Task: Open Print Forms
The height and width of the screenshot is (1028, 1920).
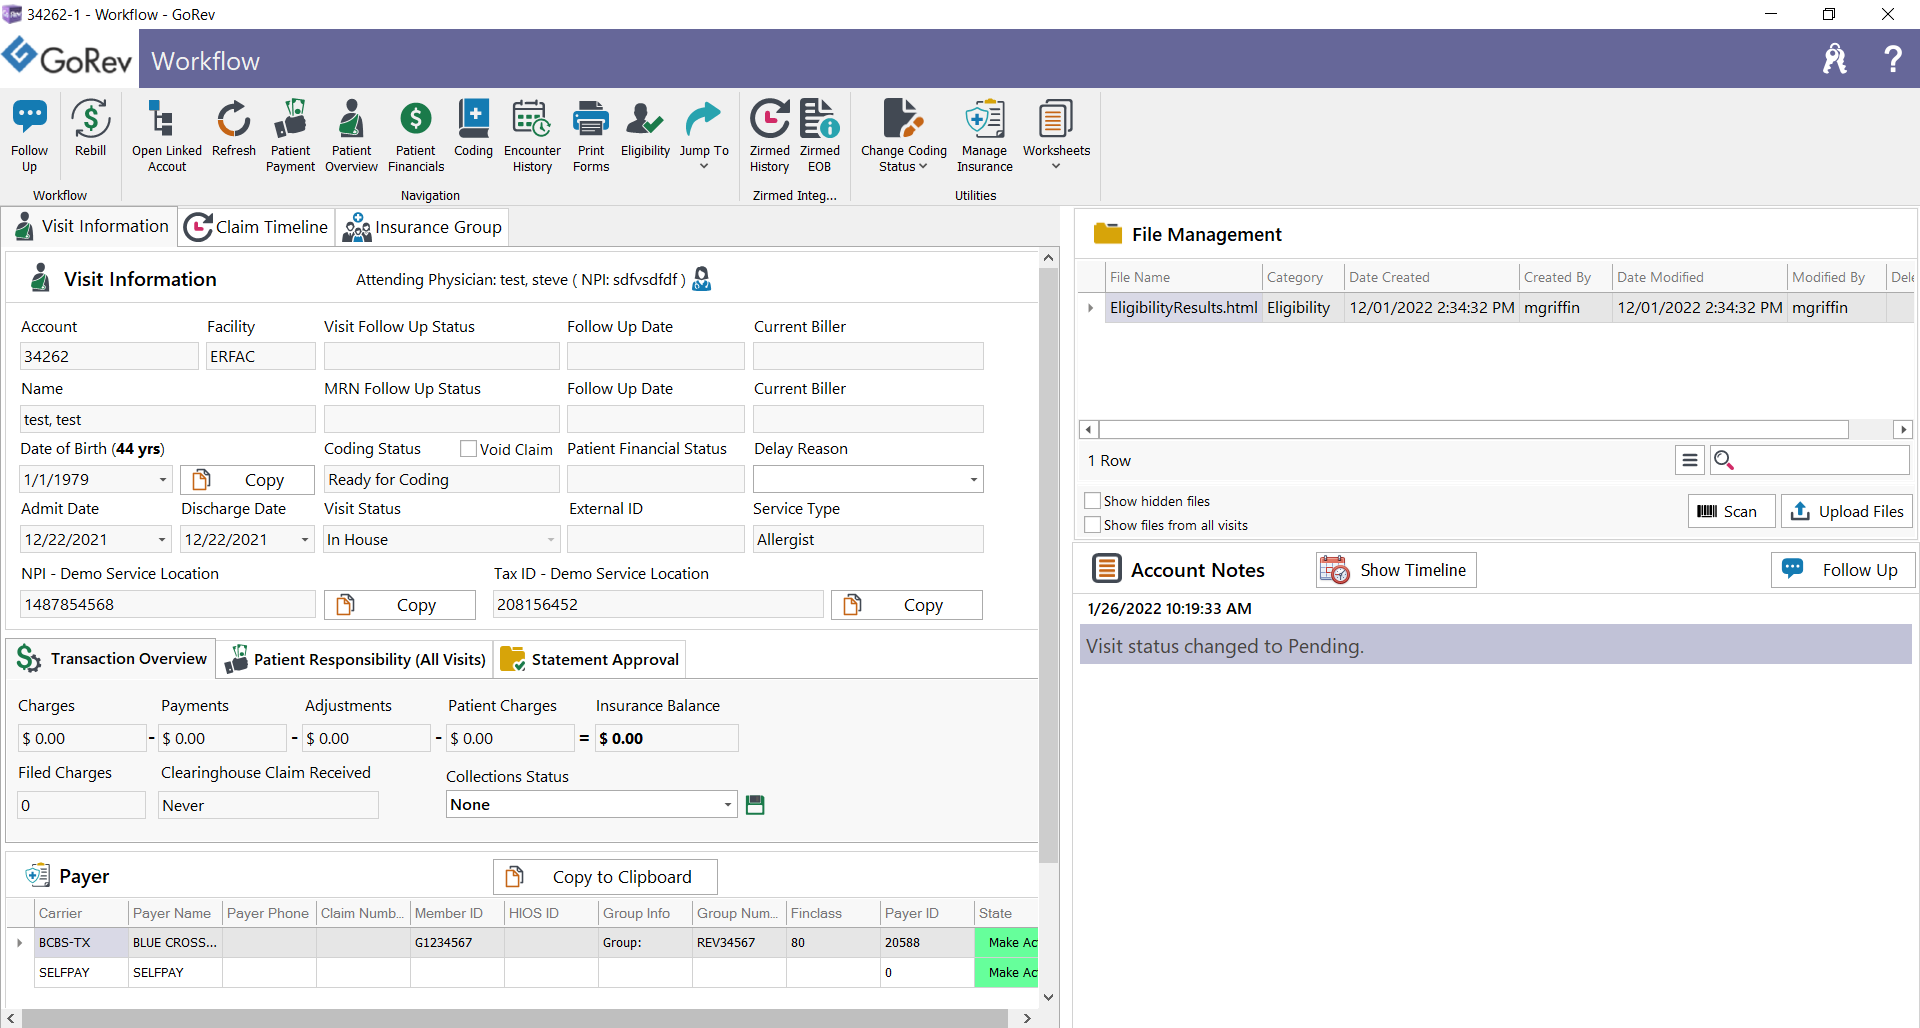Action: [x=591, y=136]
